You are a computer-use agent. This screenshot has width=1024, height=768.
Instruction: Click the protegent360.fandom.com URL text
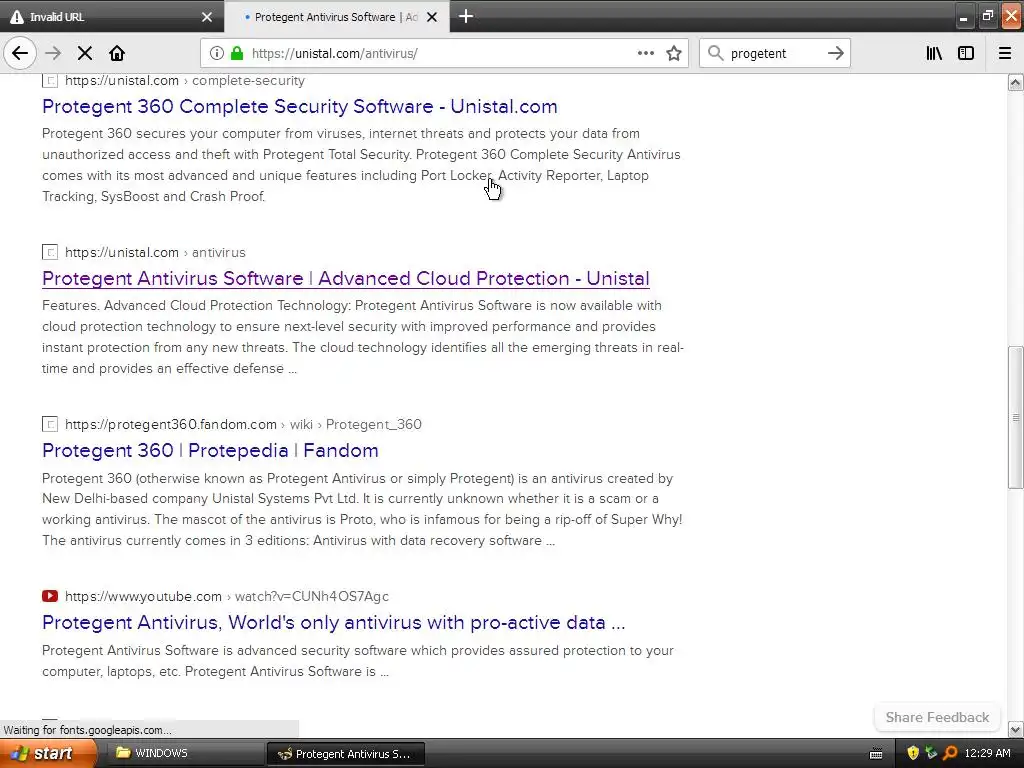[243, 424]
